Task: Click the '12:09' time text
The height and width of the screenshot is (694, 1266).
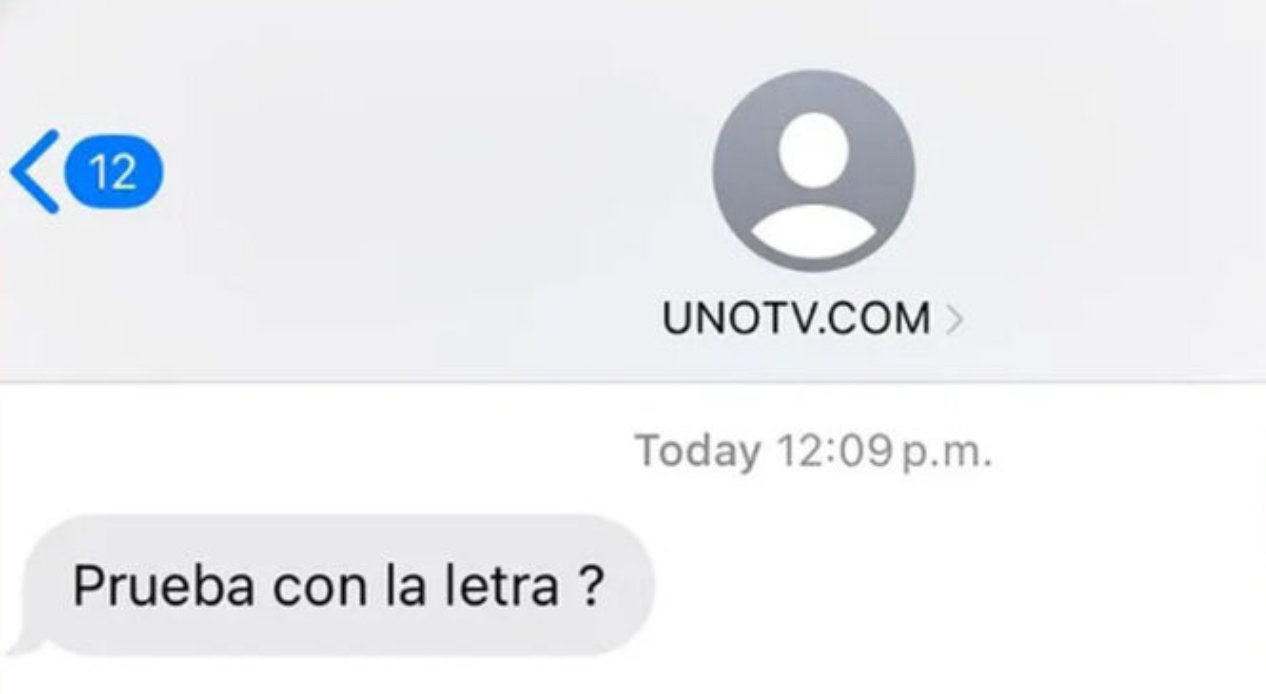Action: tap(833, 451)
